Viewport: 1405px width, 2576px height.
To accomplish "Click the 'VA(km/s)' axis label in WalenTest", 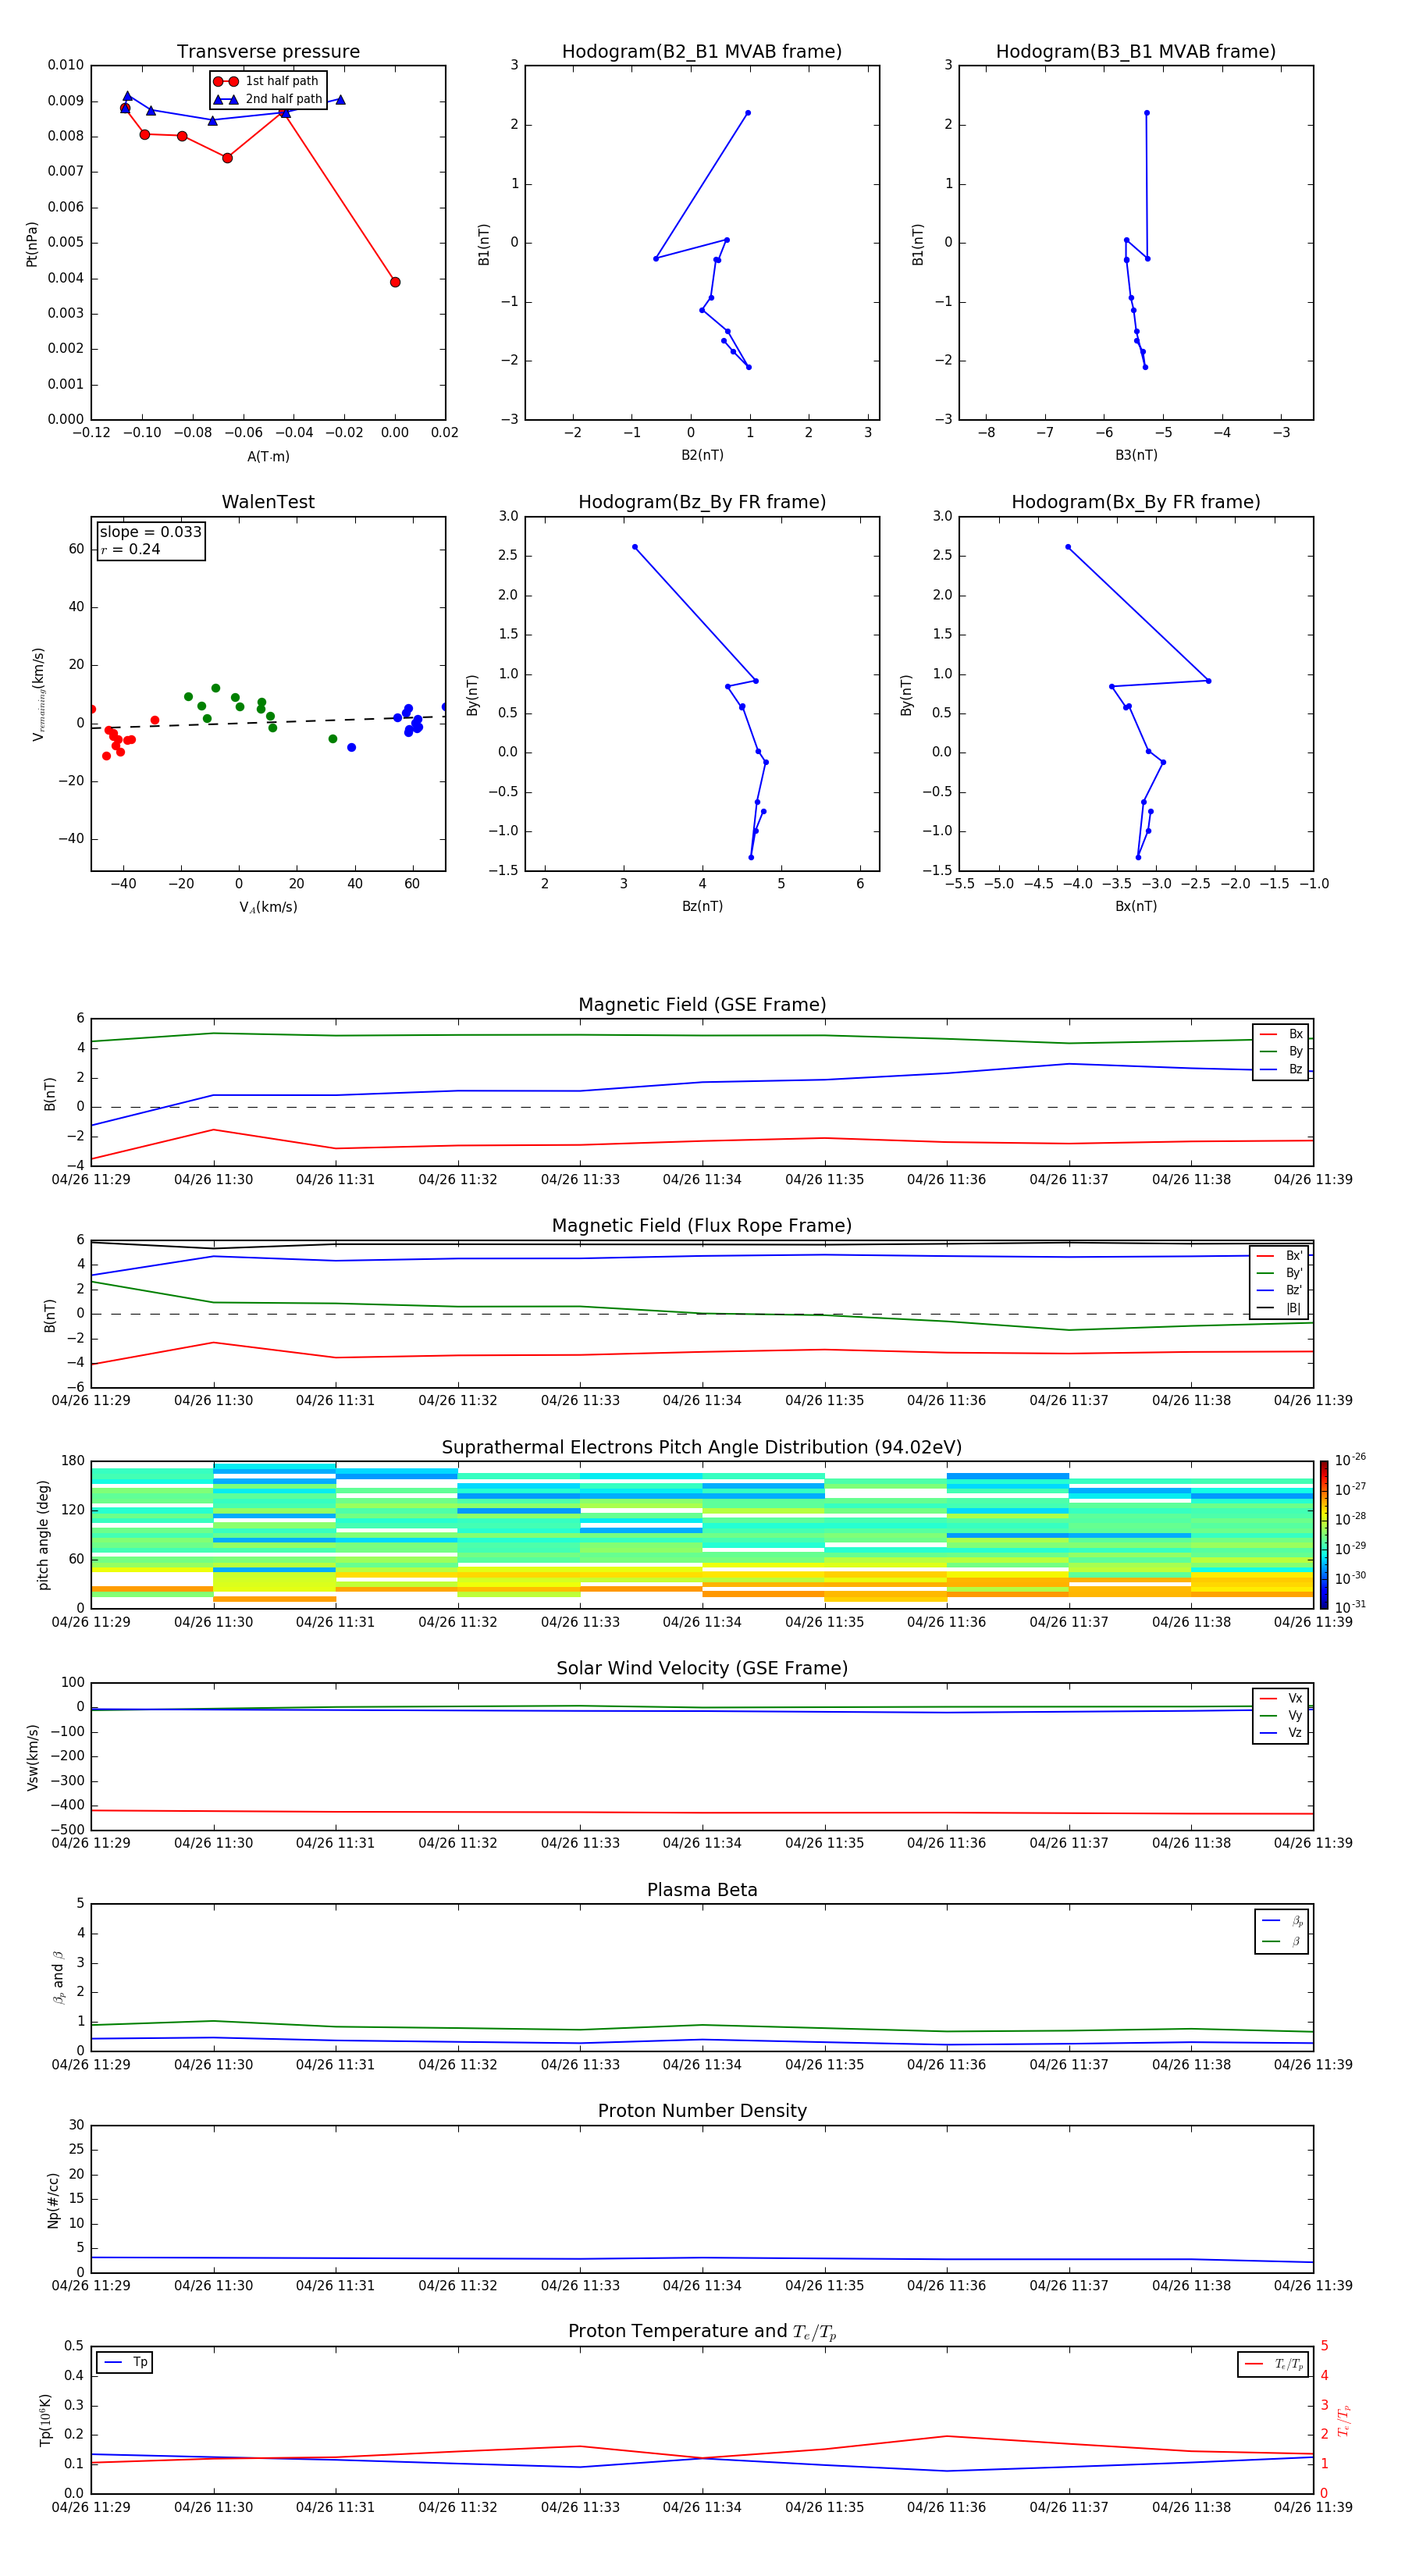I will tap(268, 907).
